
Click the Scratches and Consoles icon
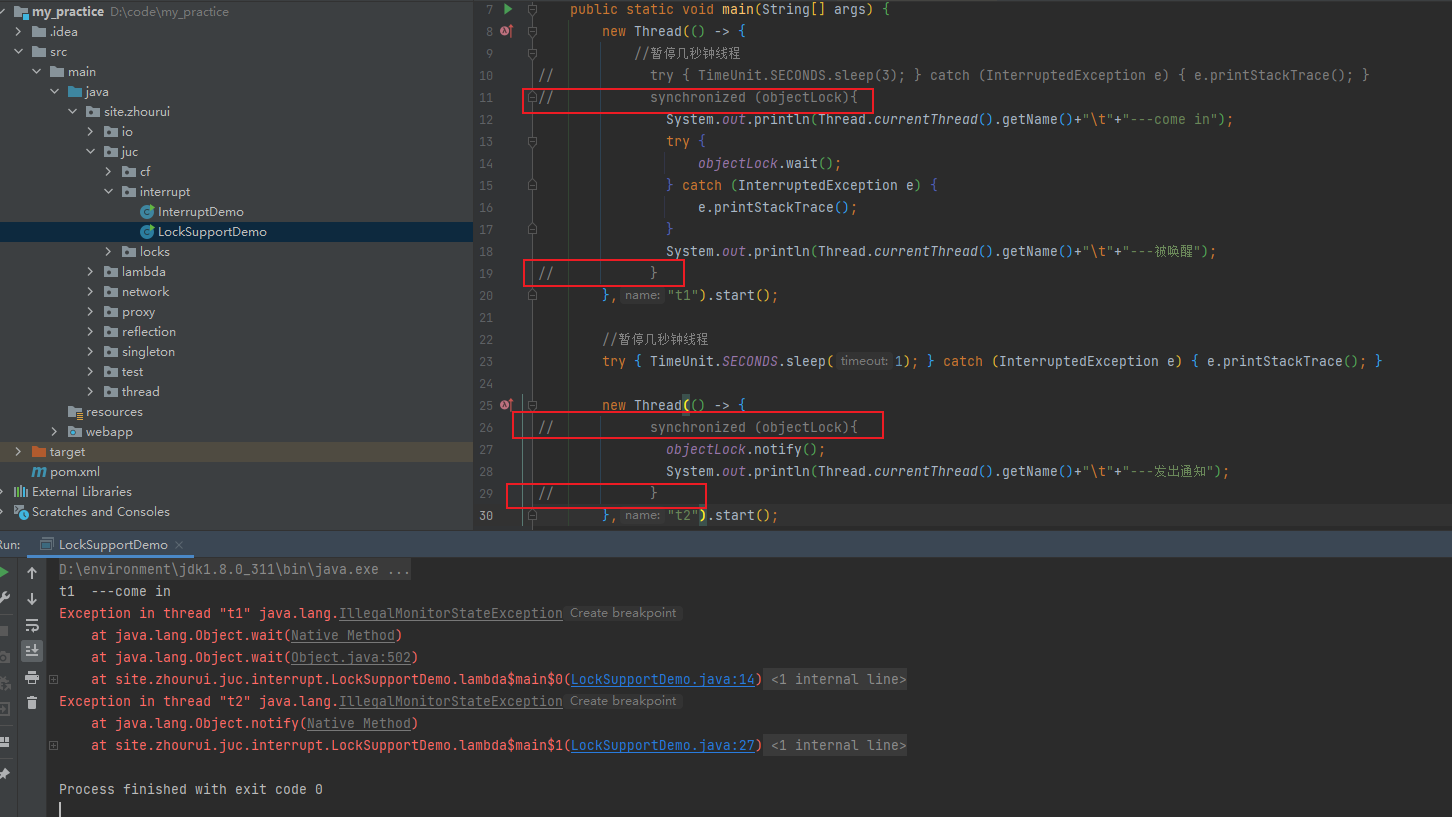point(21,512)
